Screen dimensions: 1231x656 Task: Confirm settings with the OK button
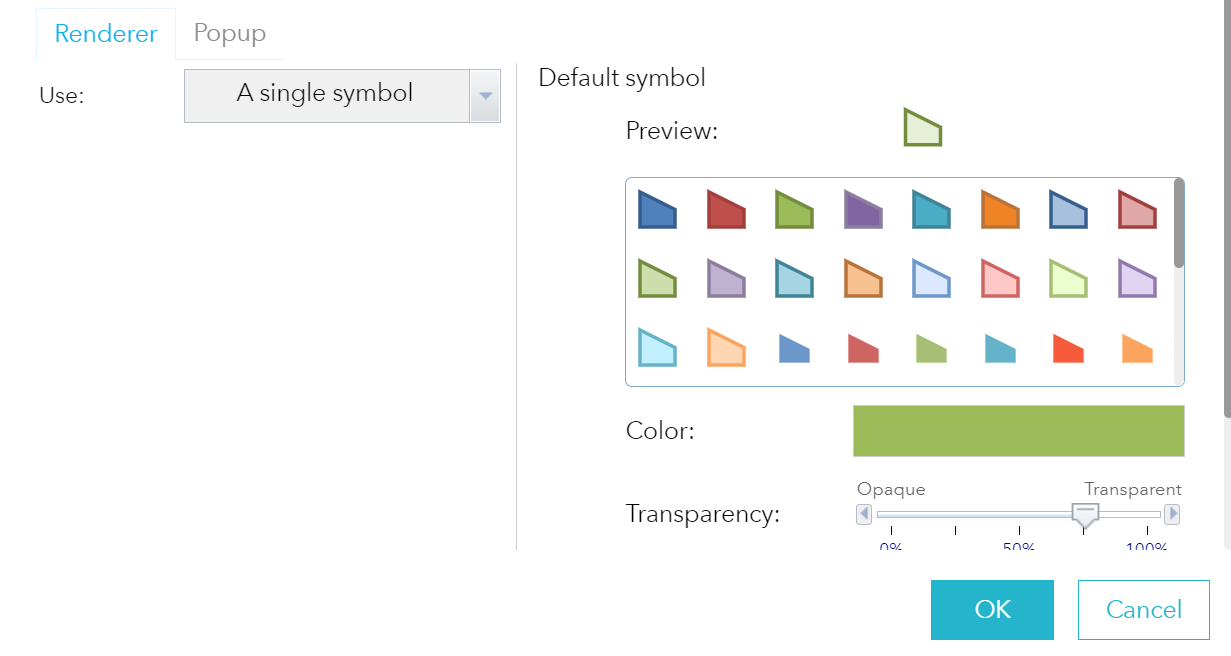992,610
